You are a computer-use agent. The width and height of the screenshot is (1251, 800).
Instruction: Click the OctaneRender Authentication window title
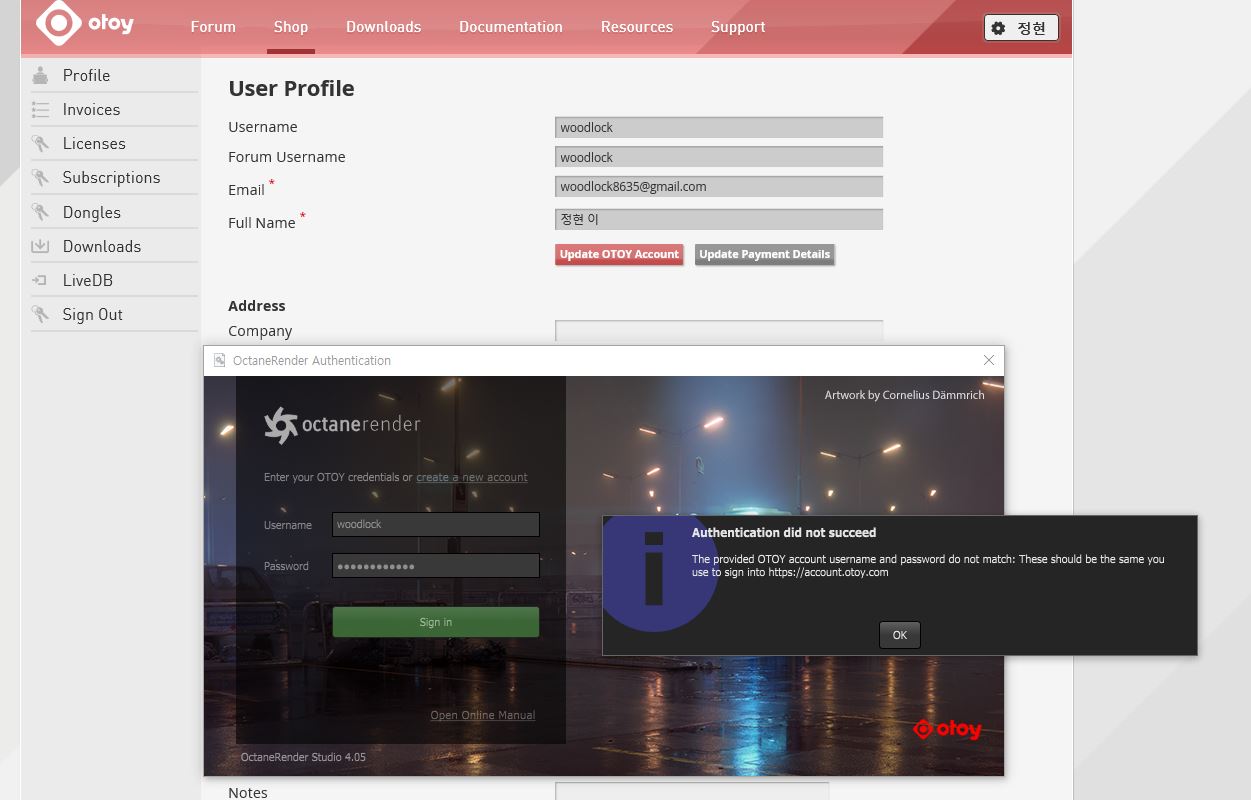tap(312, 360)
